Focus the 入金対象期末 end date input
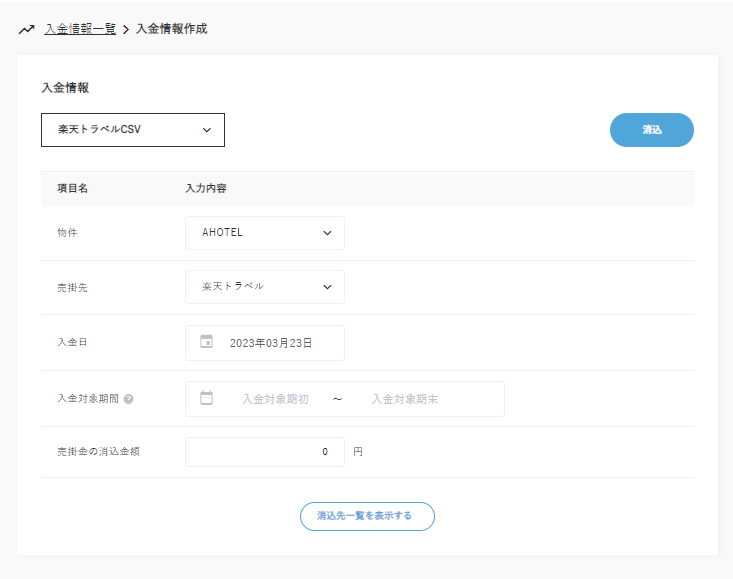 (404, 399)
